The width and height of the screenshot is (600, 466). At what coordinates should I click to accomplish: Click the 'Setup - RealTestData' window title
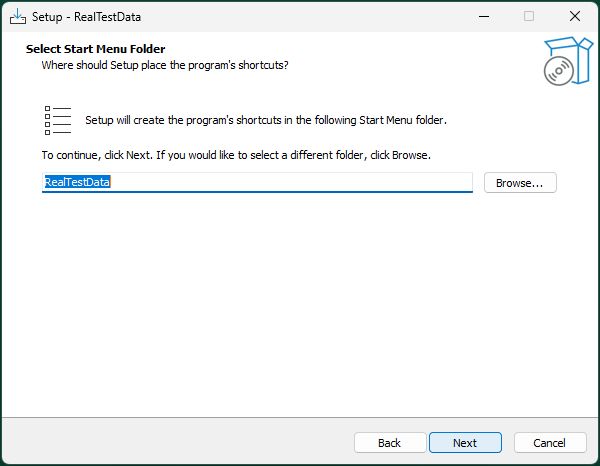pos(86,17)
